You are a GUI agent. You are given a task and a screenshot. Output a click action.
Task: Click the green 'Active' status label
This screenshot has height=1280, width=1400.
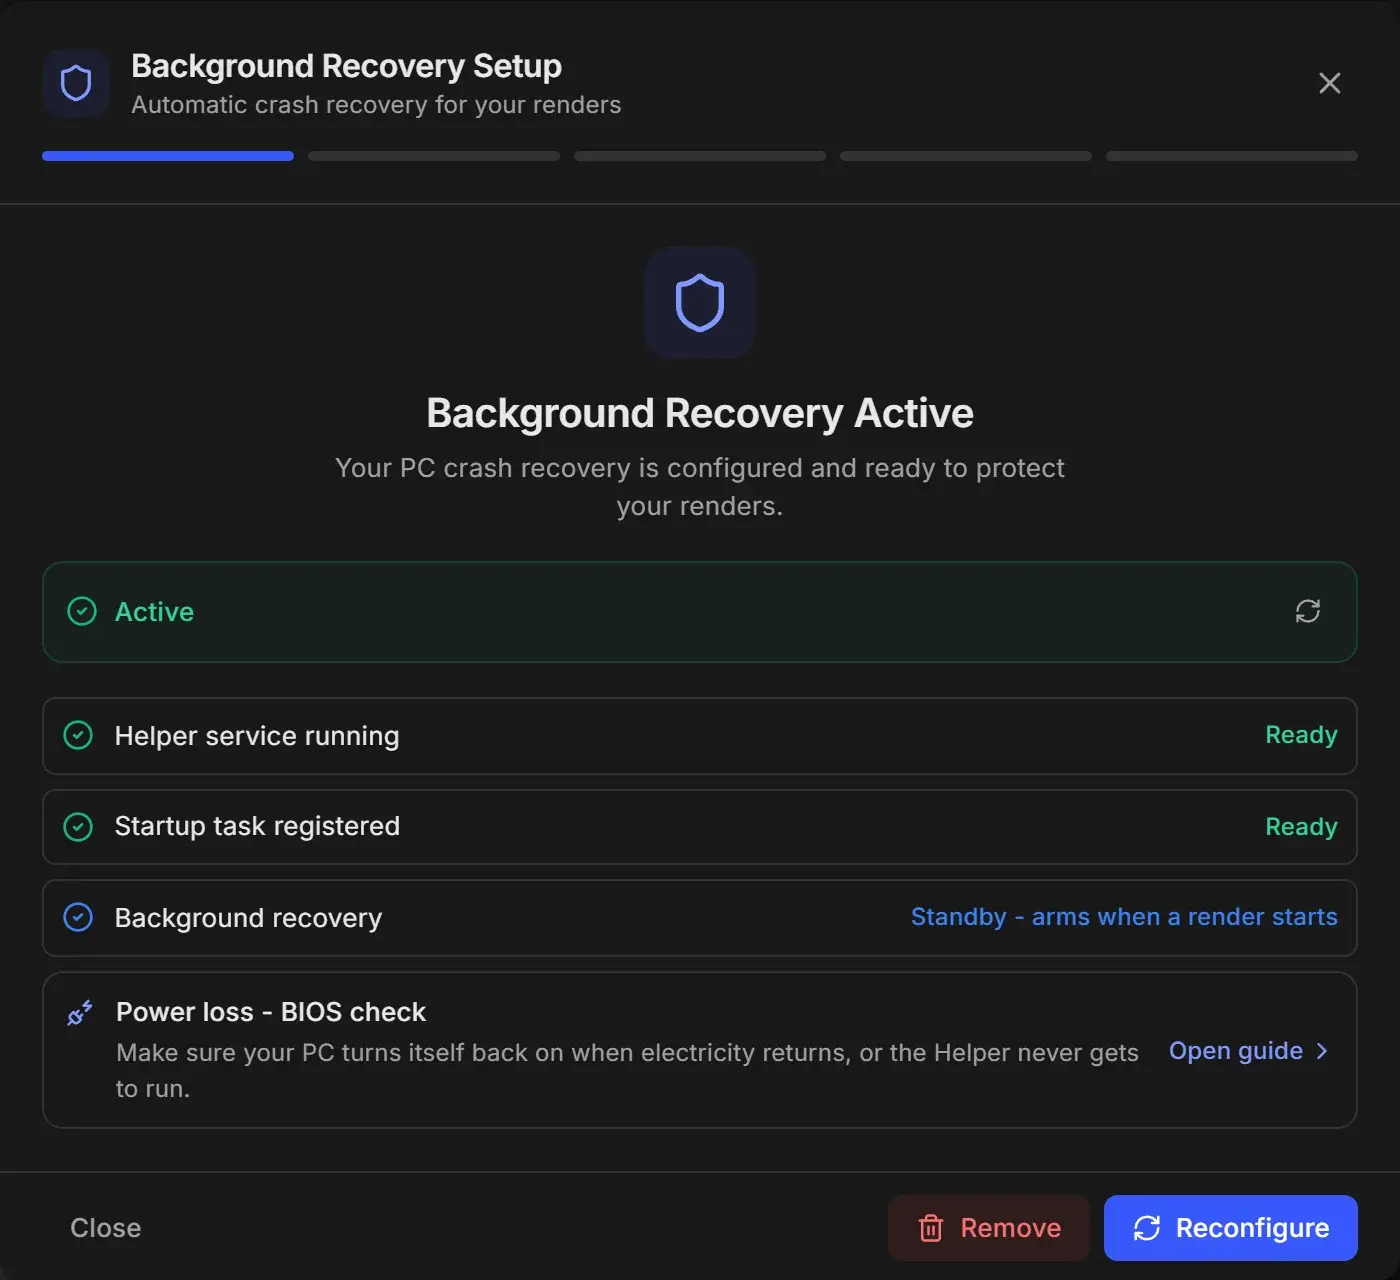[154, 612]
